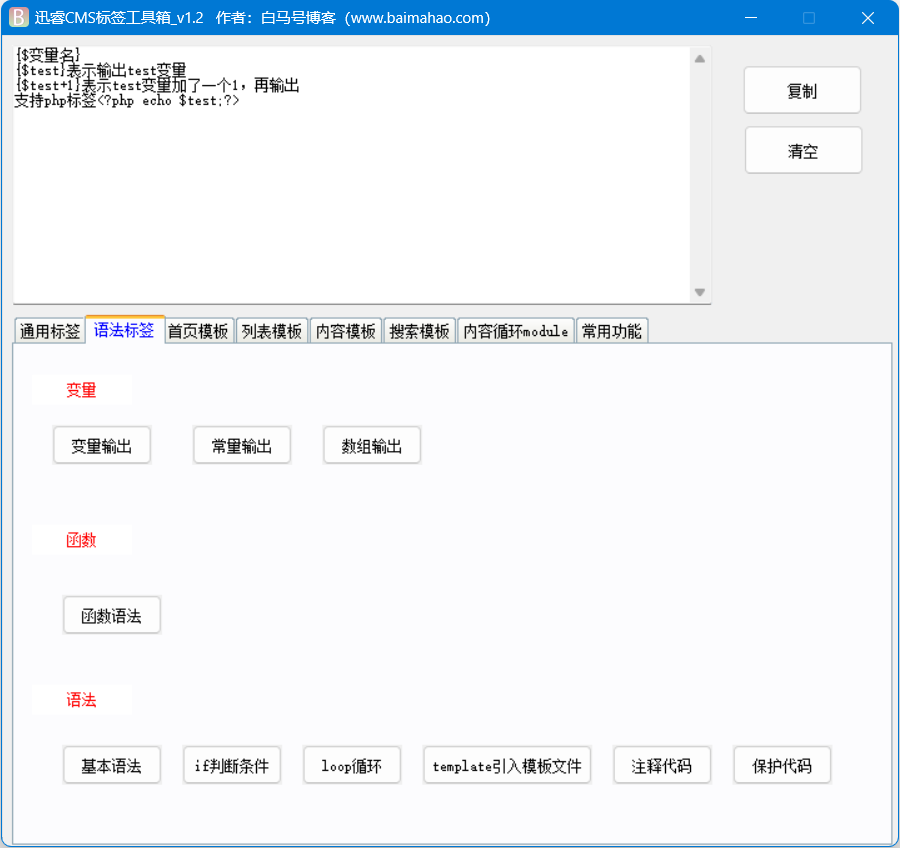Select the 内容循环module tab
The height and width of the screenshot is (848, 900).
pos(516,331)
